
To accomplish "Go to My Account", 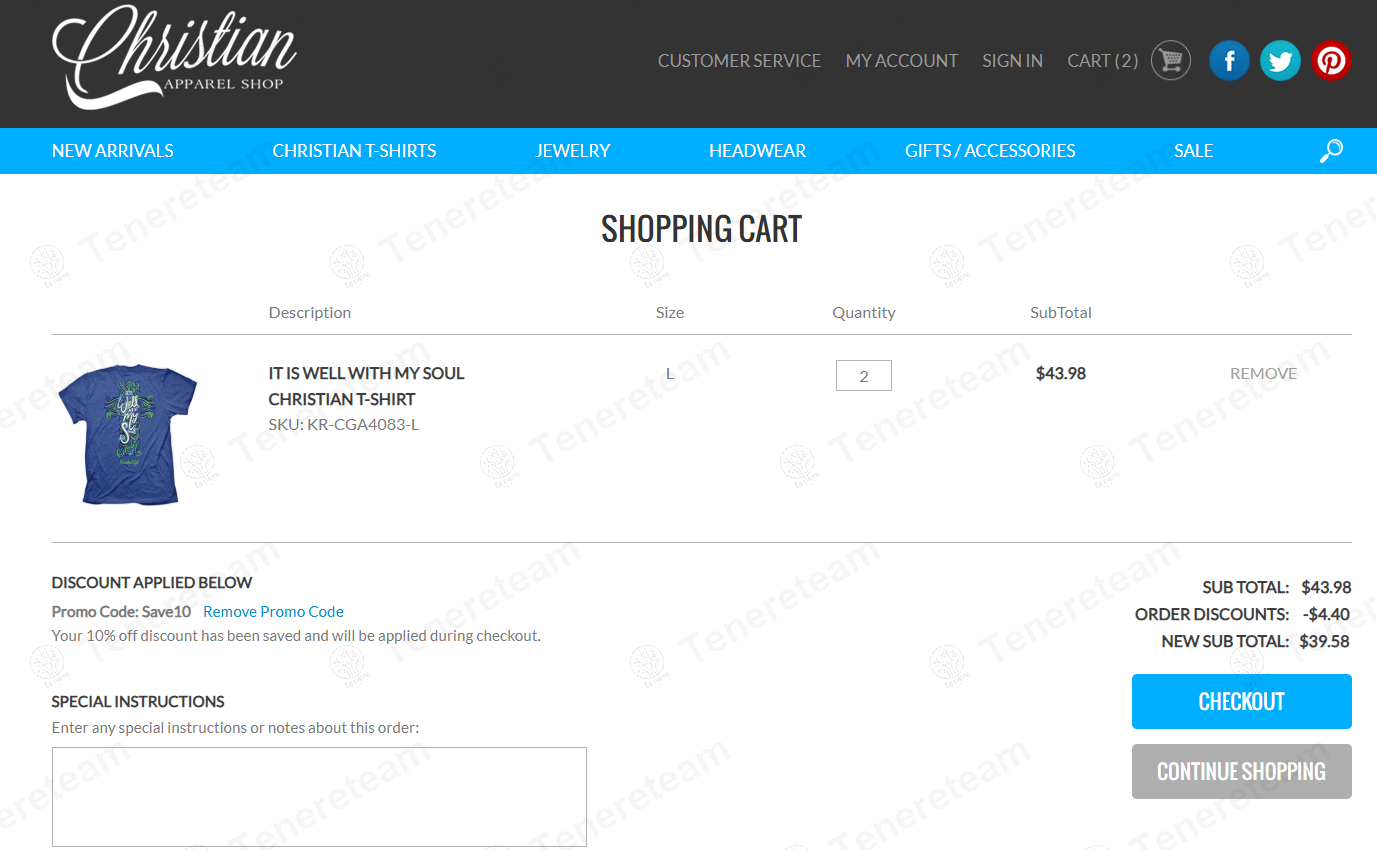I will click(x=902, y=61).
